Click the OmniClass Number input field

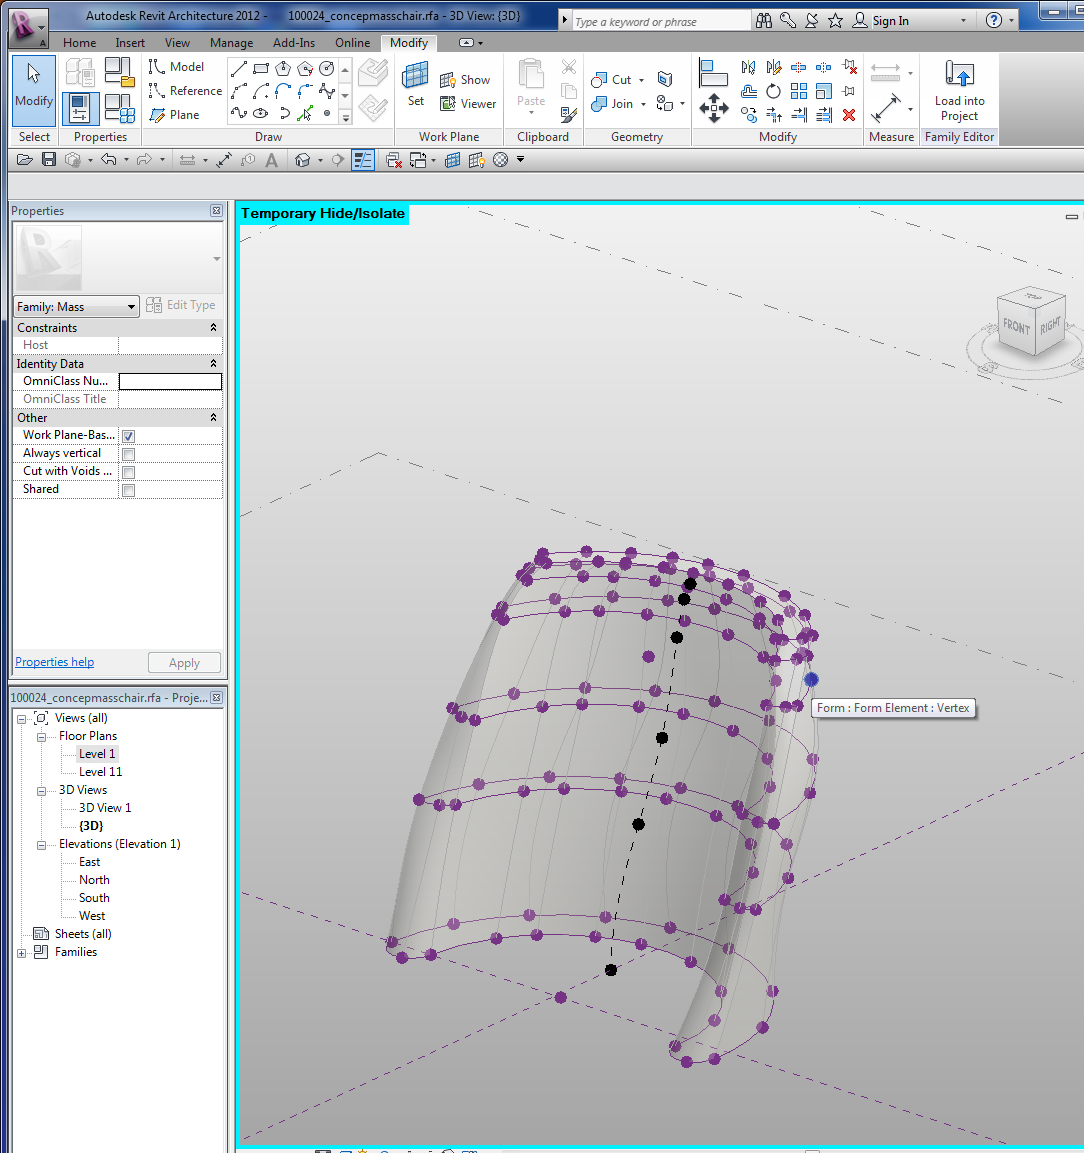(x=170, y=381)
